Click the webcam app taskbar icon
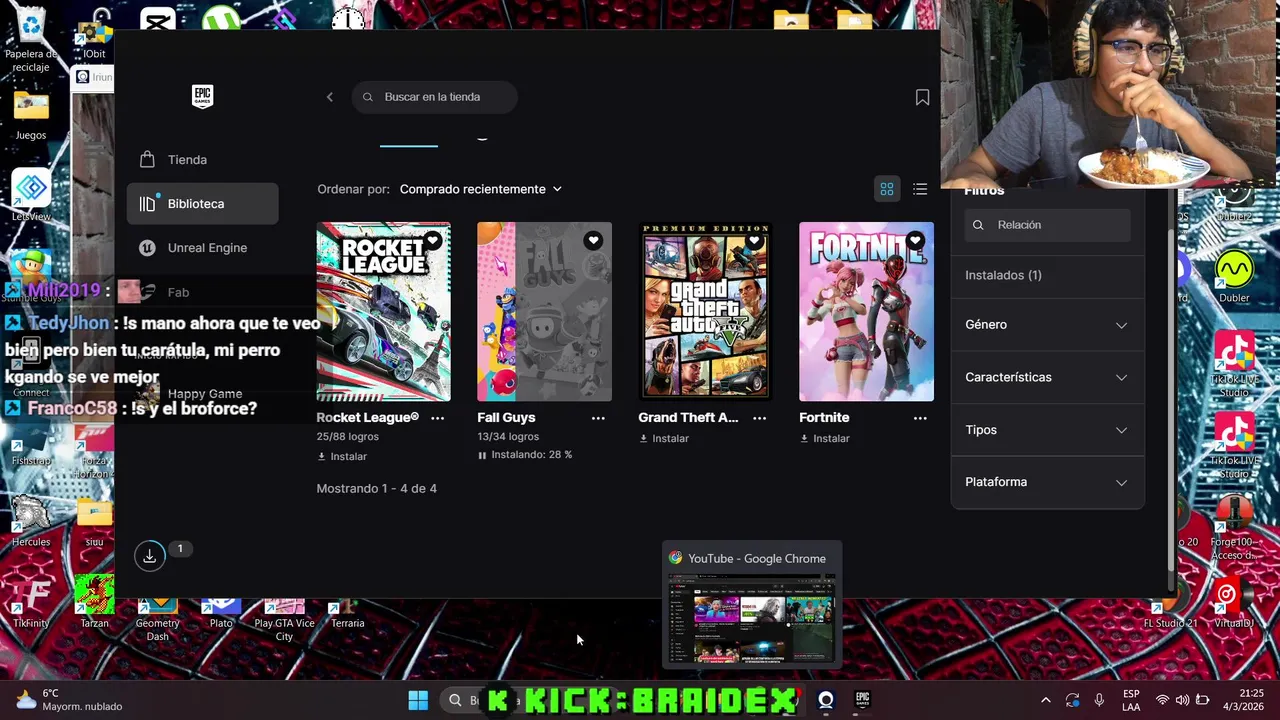Viewport: 1280px width, 720px height. point(826,700)
